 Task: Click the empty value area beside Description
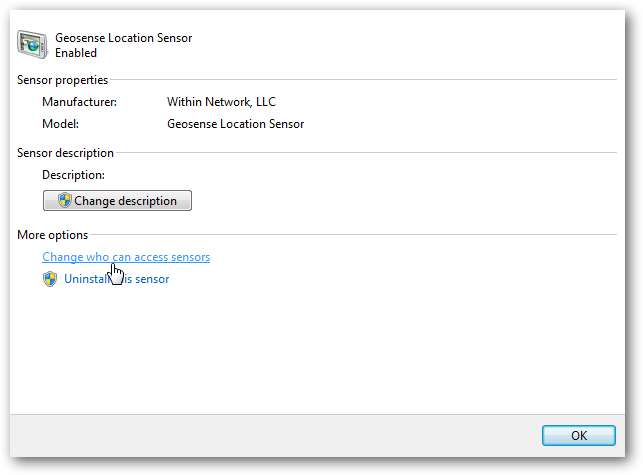coord(300,175)
